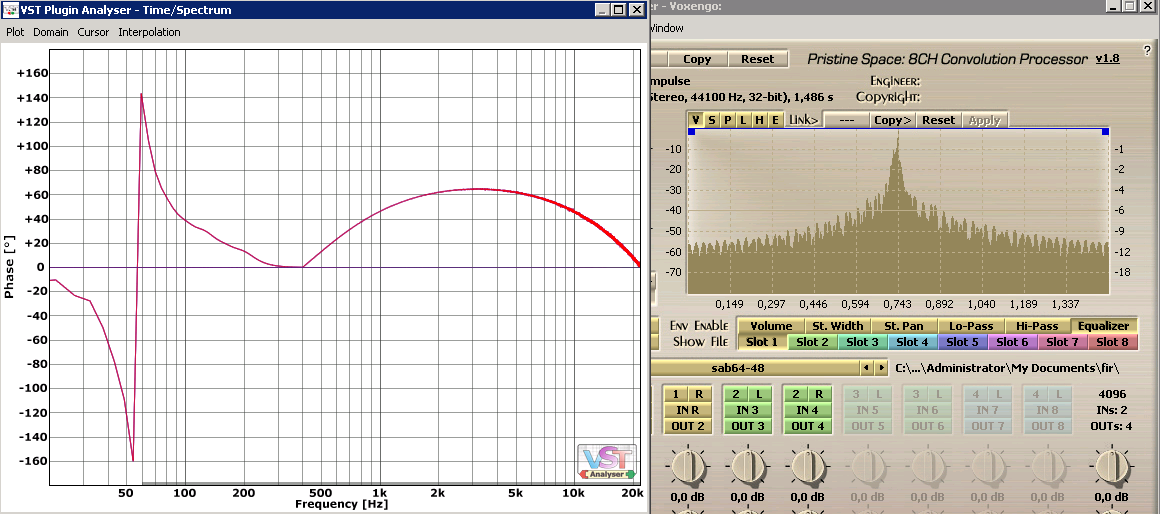Open Plot menu in VST Plugin Analyser
This screenshot has height=514, width=1160.
pyautogui.click(x=16, y=33)
